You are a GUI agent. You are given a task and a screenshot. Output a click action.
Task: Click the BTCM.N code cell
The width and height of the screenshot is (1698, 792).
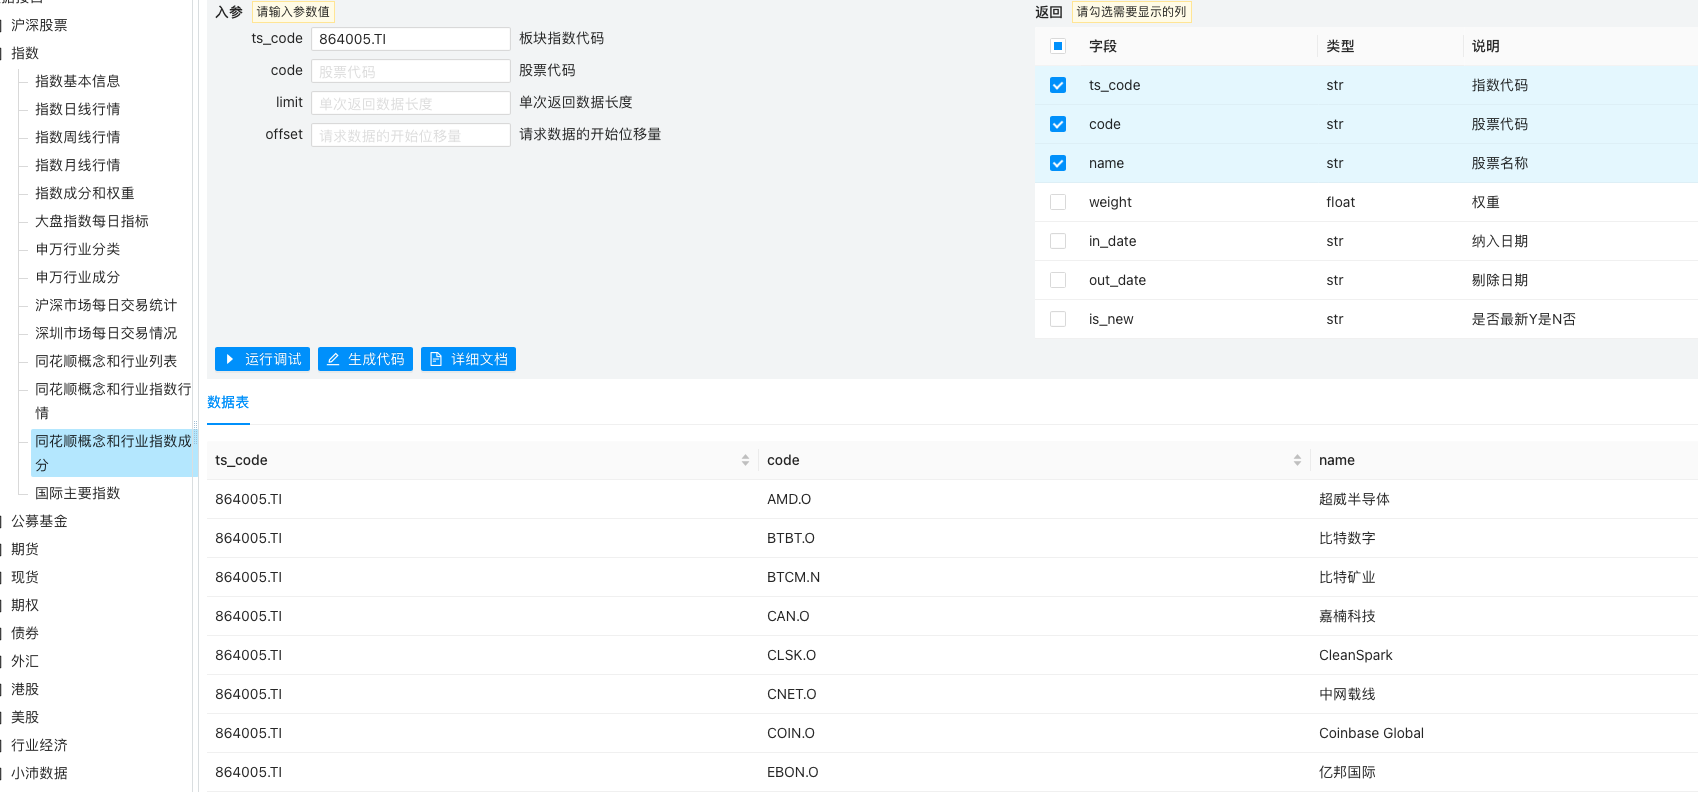[793, 577]
